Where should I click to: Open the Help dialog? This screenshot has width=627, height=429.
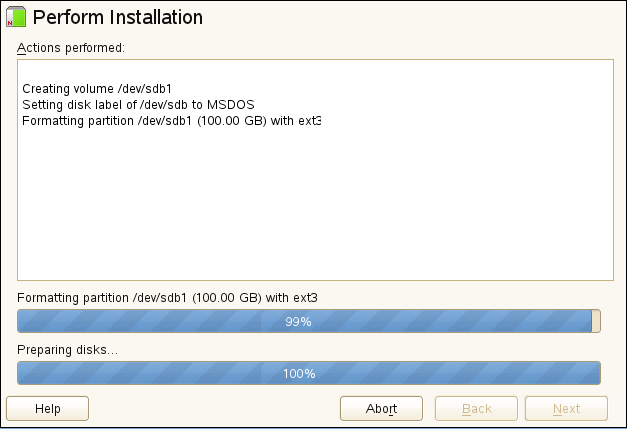tap(47, 408)
